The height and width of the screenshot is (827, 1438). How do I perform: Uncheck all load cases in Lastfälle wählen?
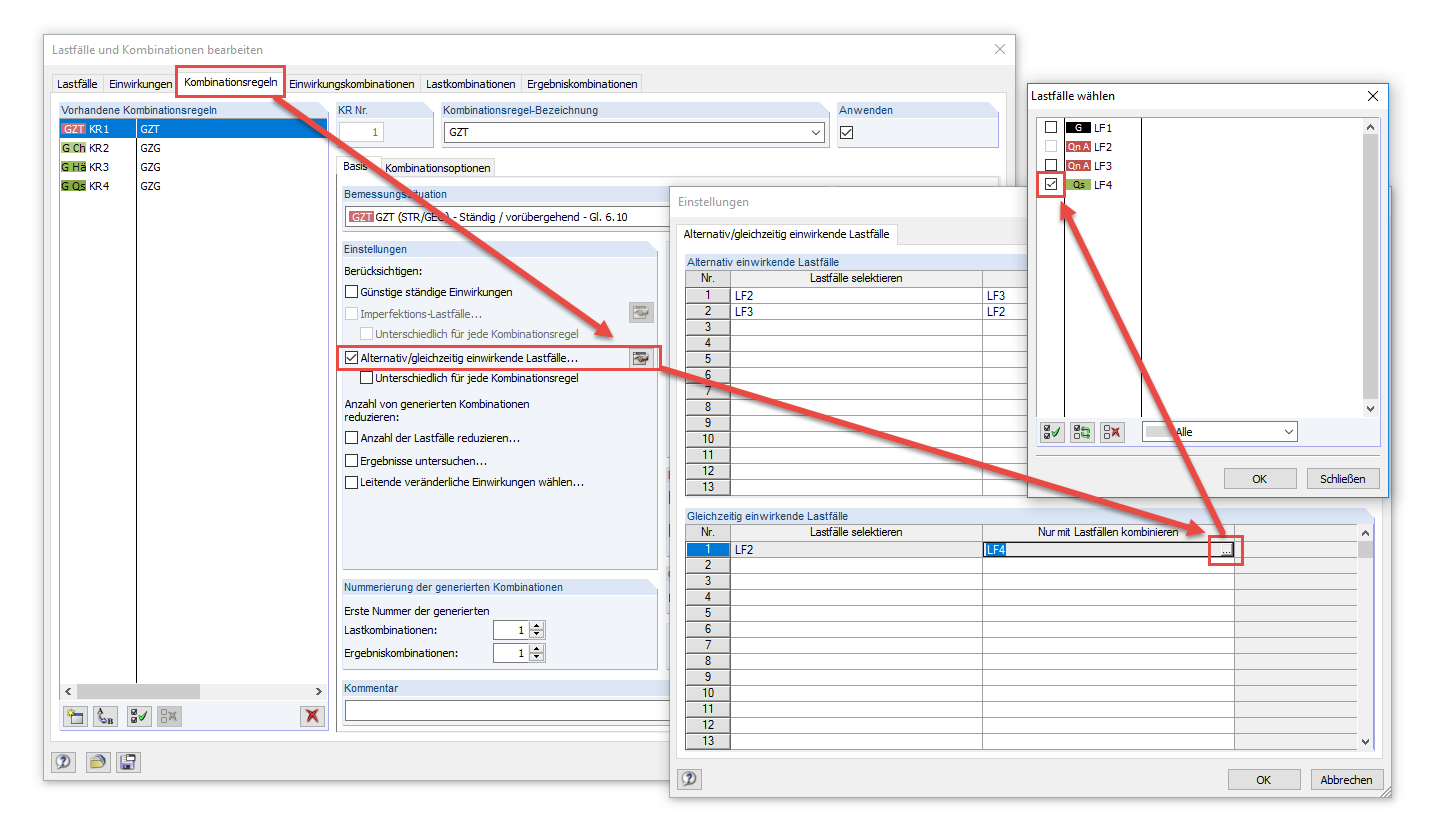pos(1111,432)
